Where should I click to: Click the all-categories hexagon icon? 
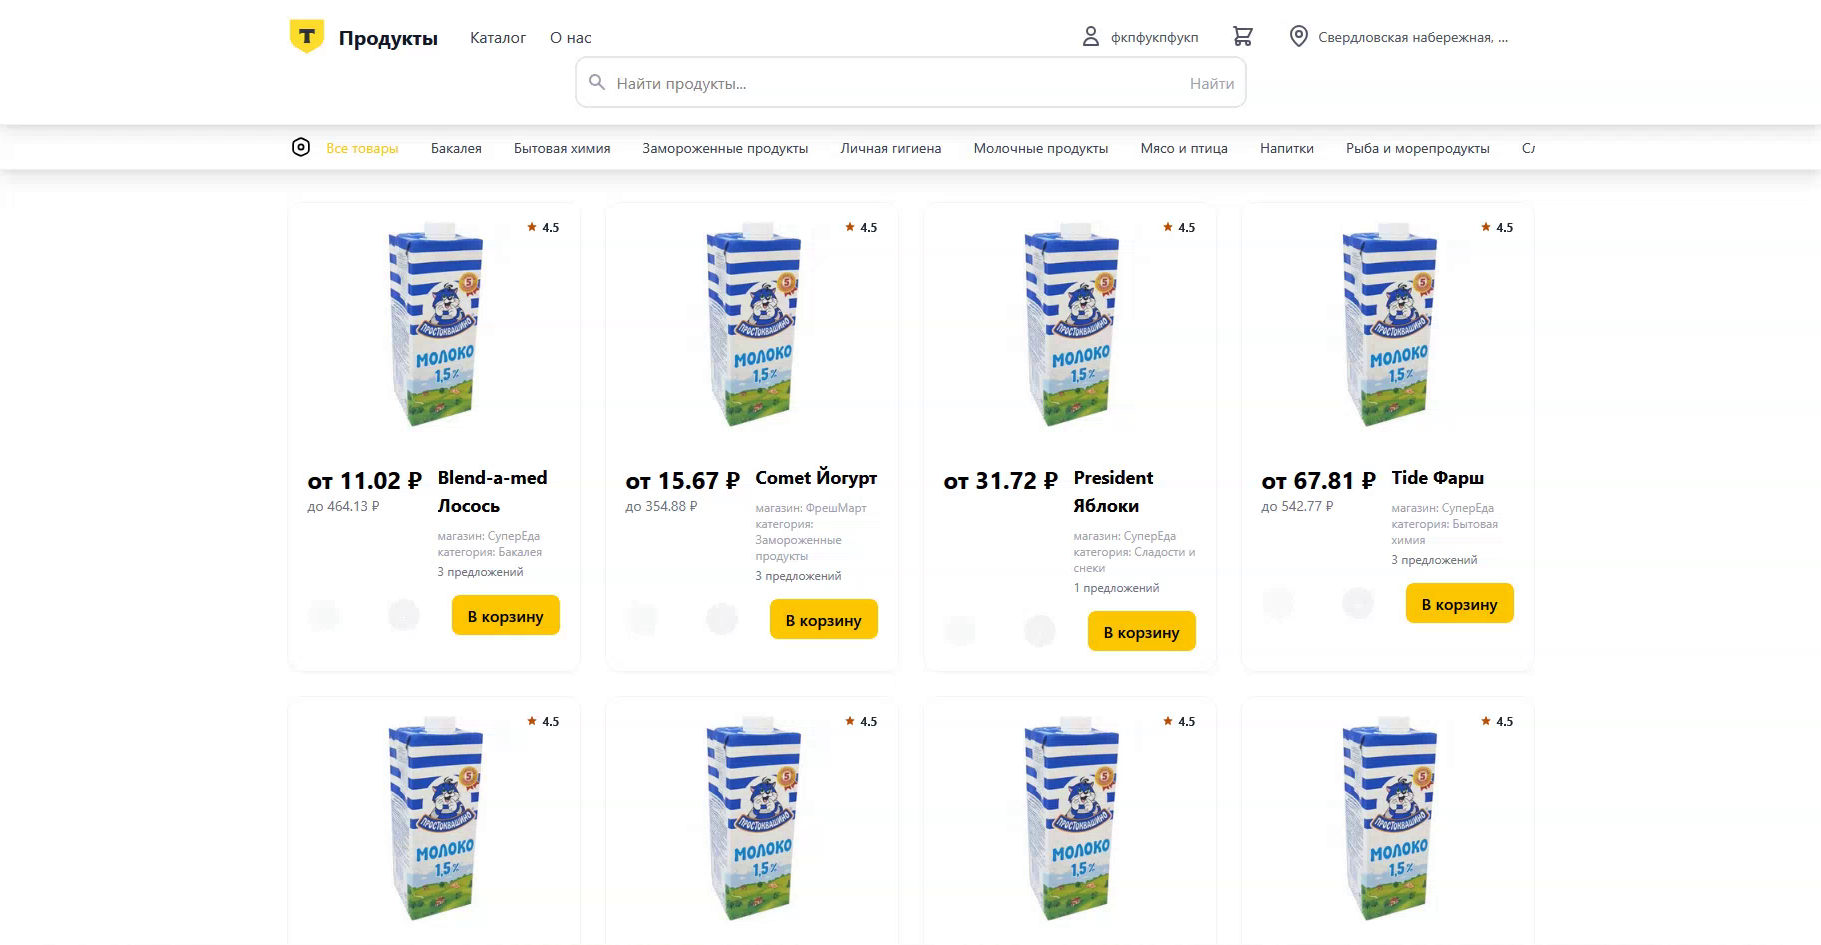click(x=301, y=148)
